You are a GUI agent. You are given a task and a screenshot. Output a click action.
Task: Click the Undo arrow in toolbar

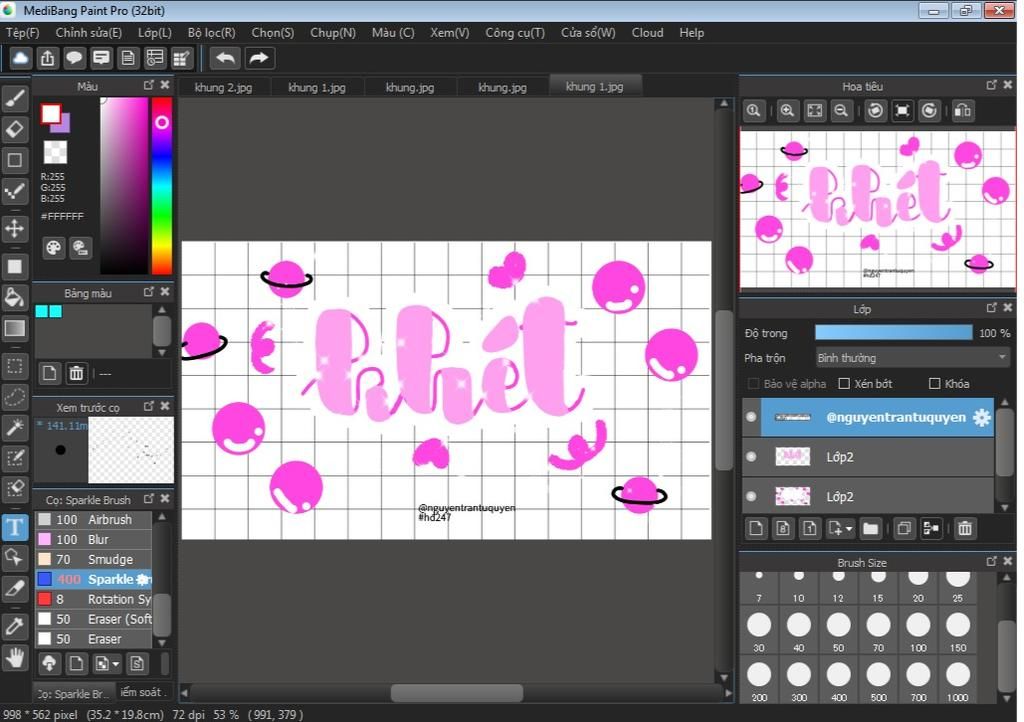pyautogui.click(x=225, y=58)
